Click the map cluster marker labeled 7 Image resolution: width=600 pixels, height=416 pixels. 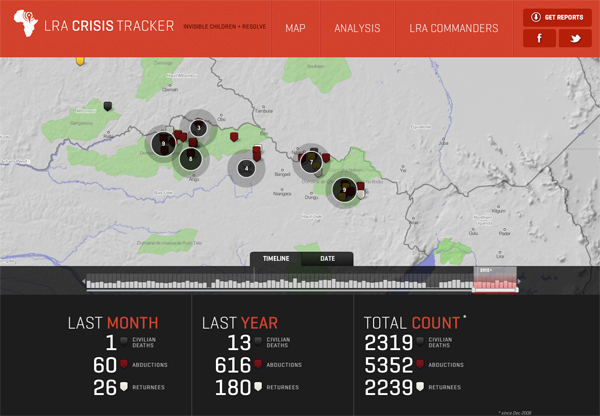click(x=312, y=161)
